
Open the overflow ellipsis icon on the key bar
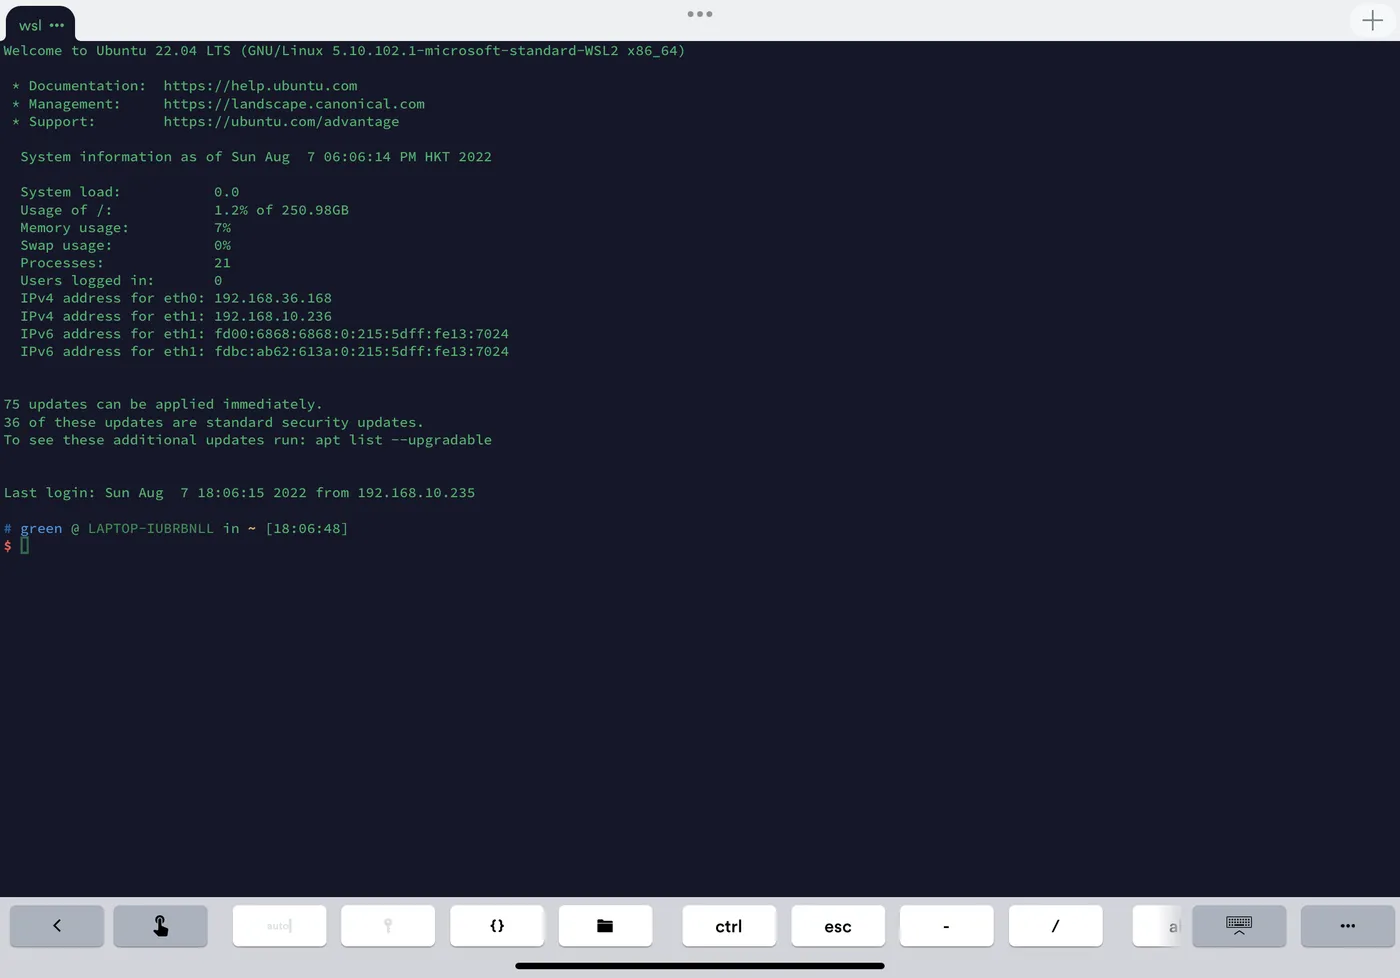pos(1347,926)
